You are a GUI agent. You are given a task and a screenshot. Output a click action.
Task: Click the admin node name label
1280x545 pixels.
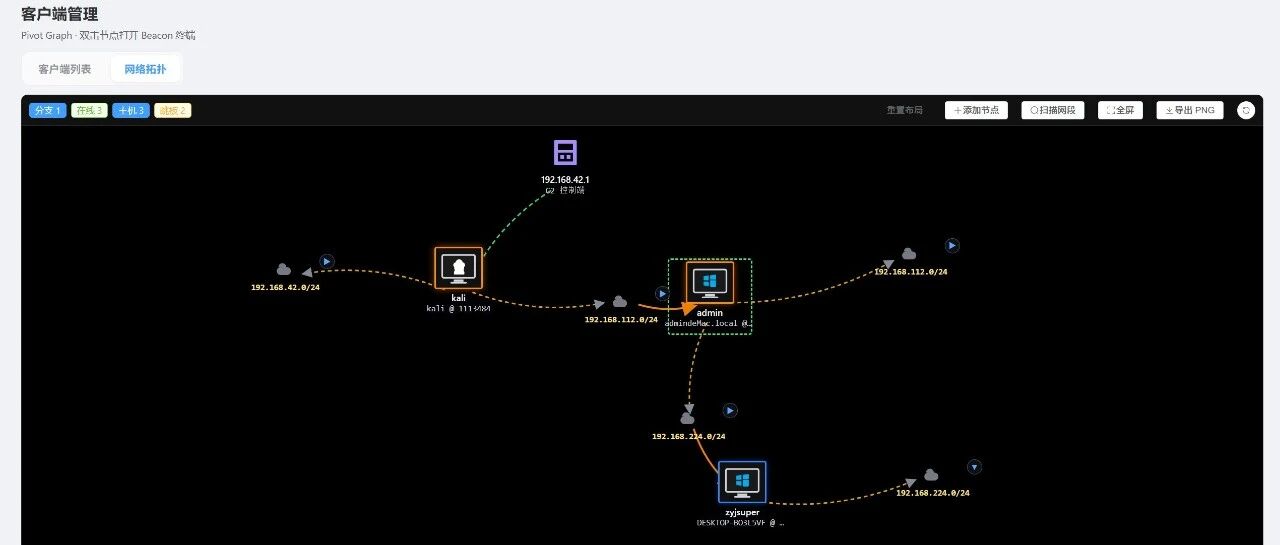[x=710, y=313]
